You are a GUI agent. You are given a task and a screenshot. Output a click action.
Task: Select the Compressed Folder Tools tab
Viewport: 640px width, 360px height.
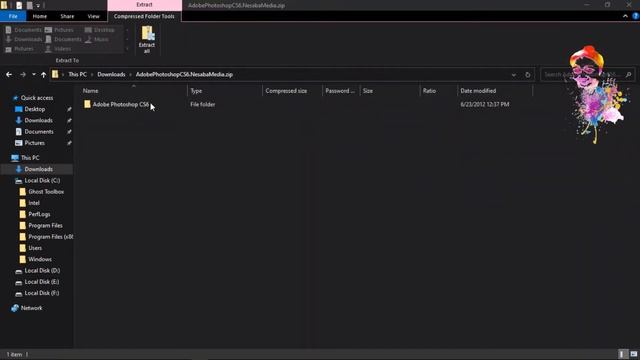point(144,16)
